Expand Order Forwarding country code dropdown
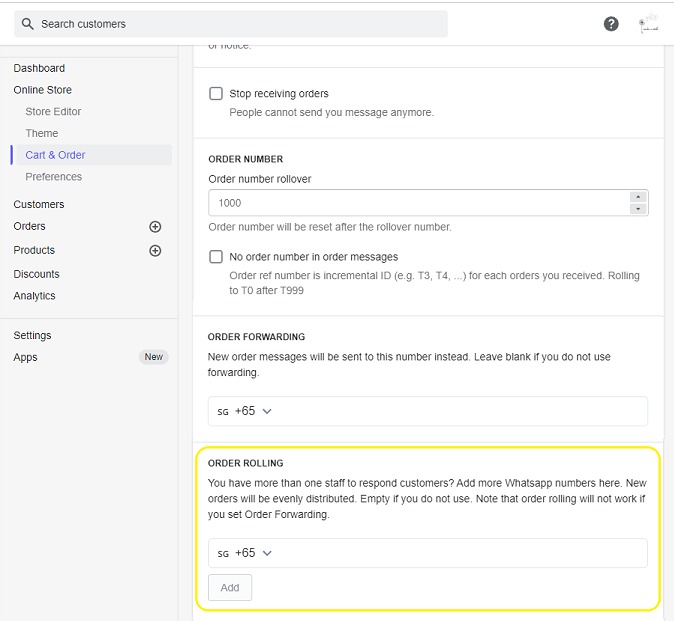674x621 pixels. [x=246, y=411]
